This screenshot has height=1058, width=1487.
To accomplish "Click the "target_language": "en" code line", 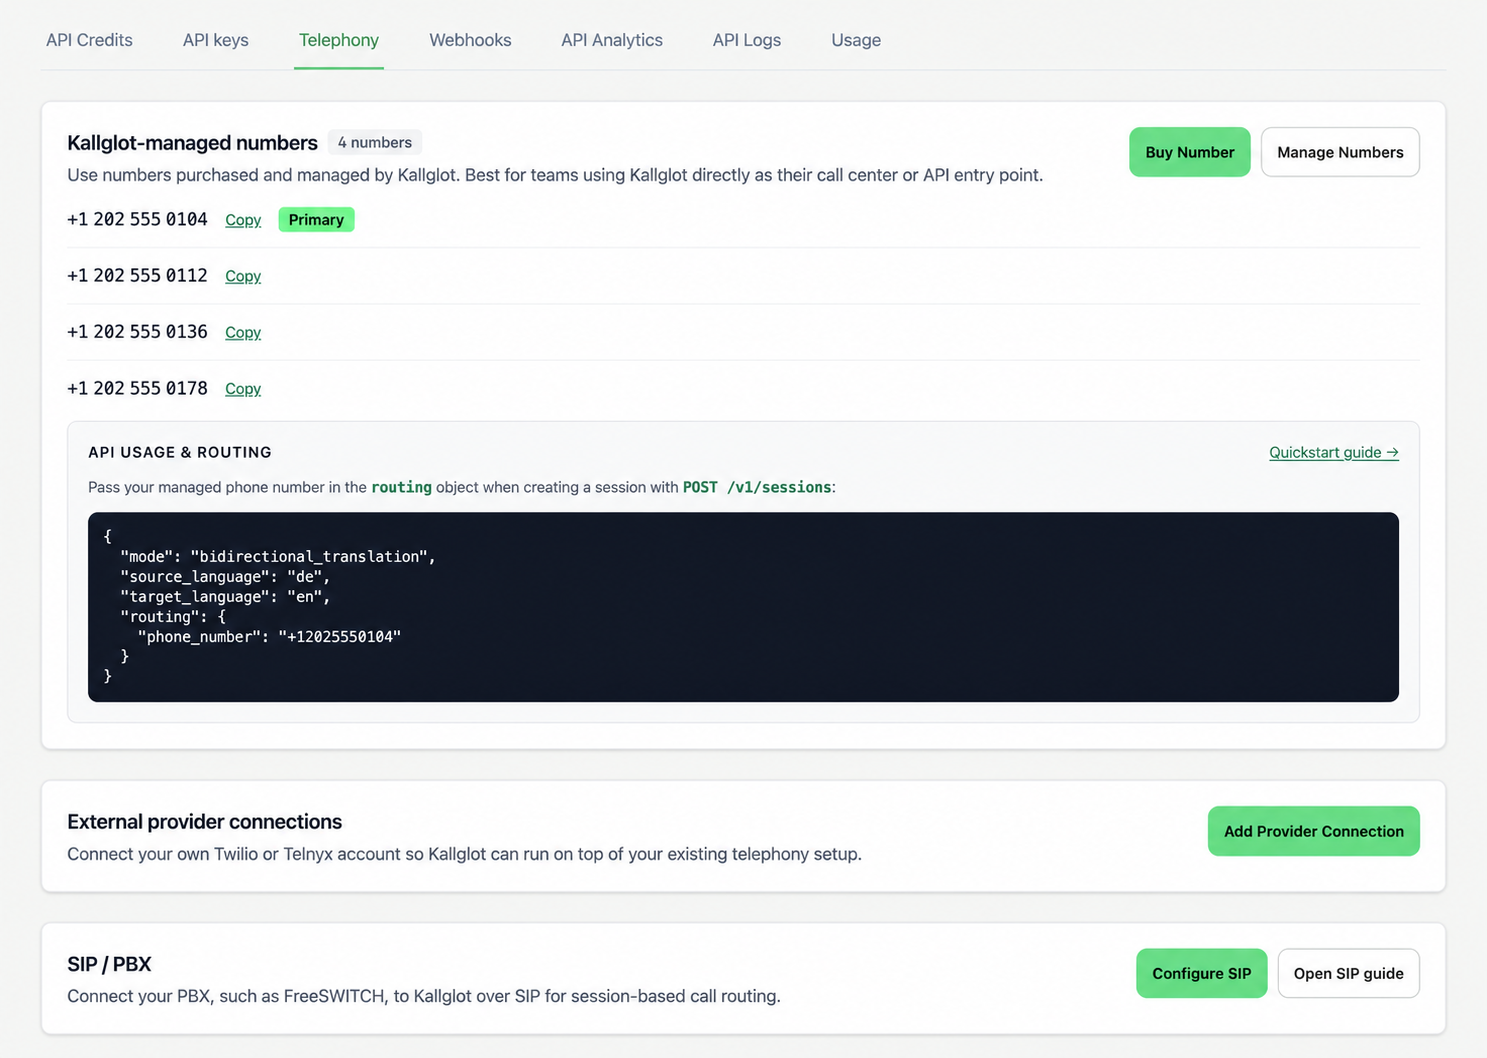I will [x=225, y=596].
